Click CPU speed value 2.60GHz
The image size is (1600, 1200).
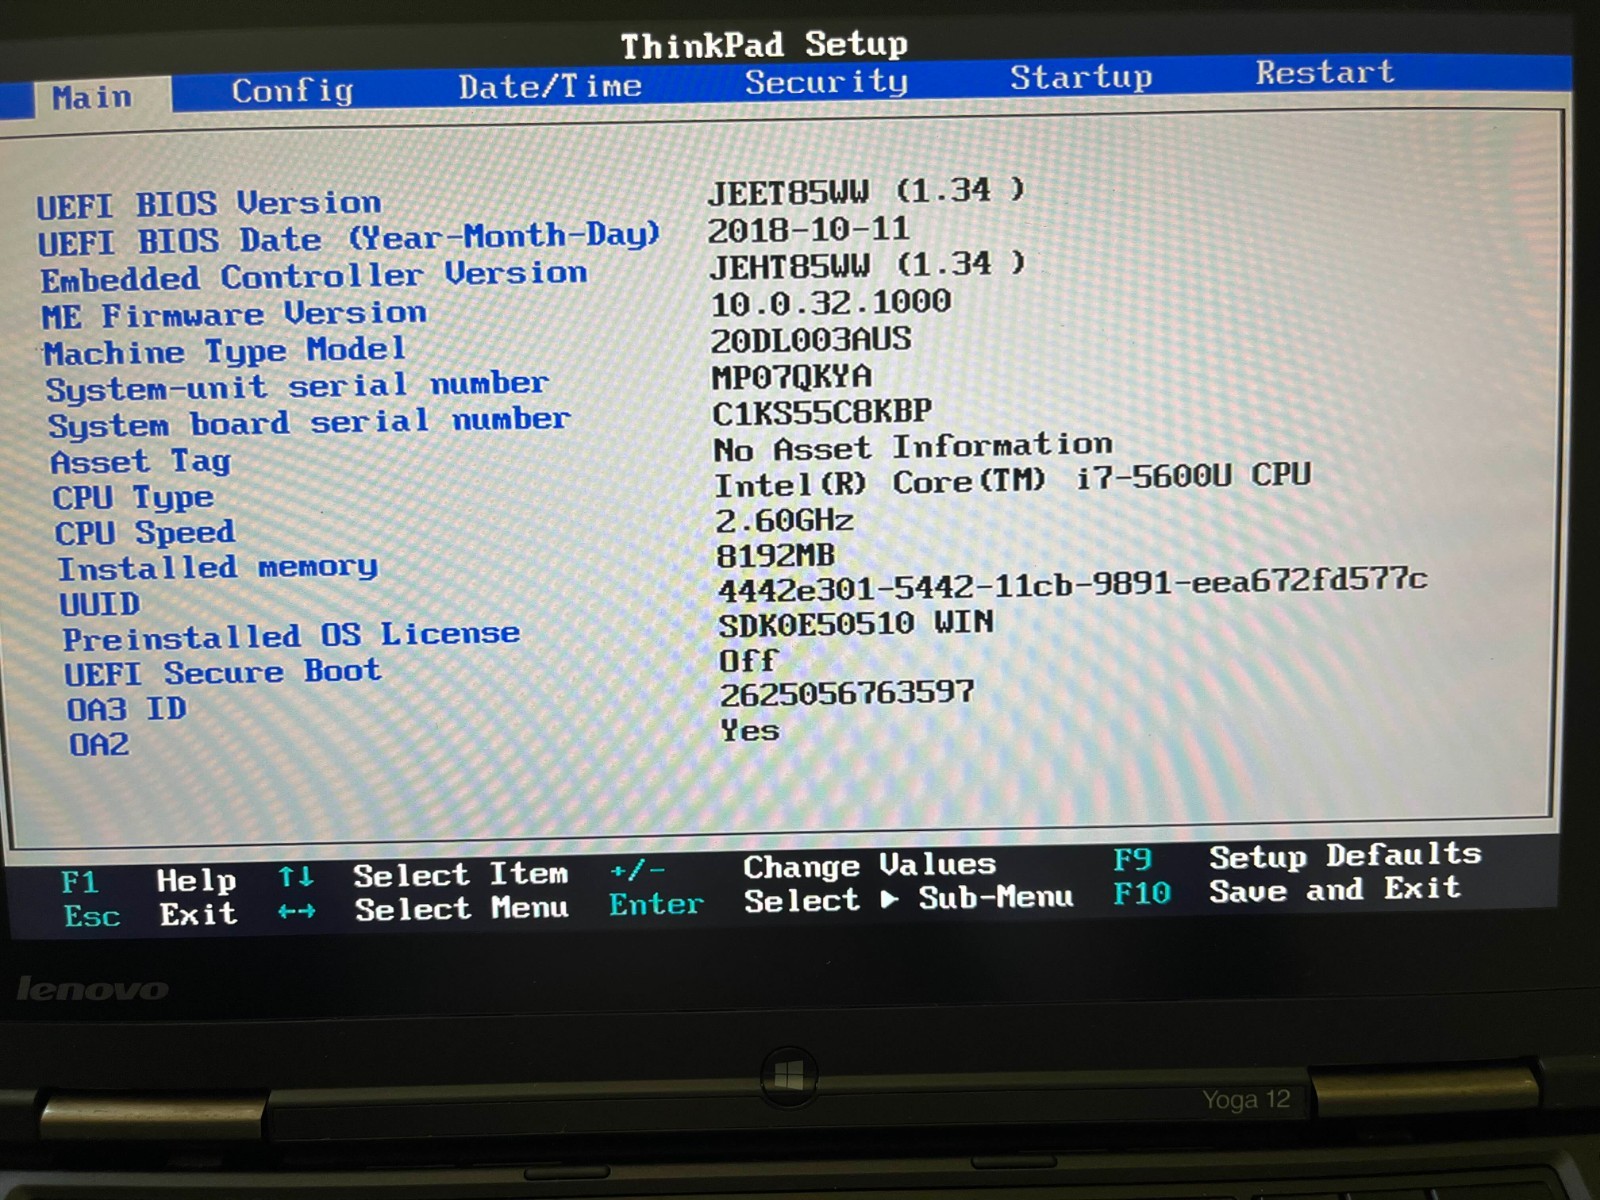(785, 521)
